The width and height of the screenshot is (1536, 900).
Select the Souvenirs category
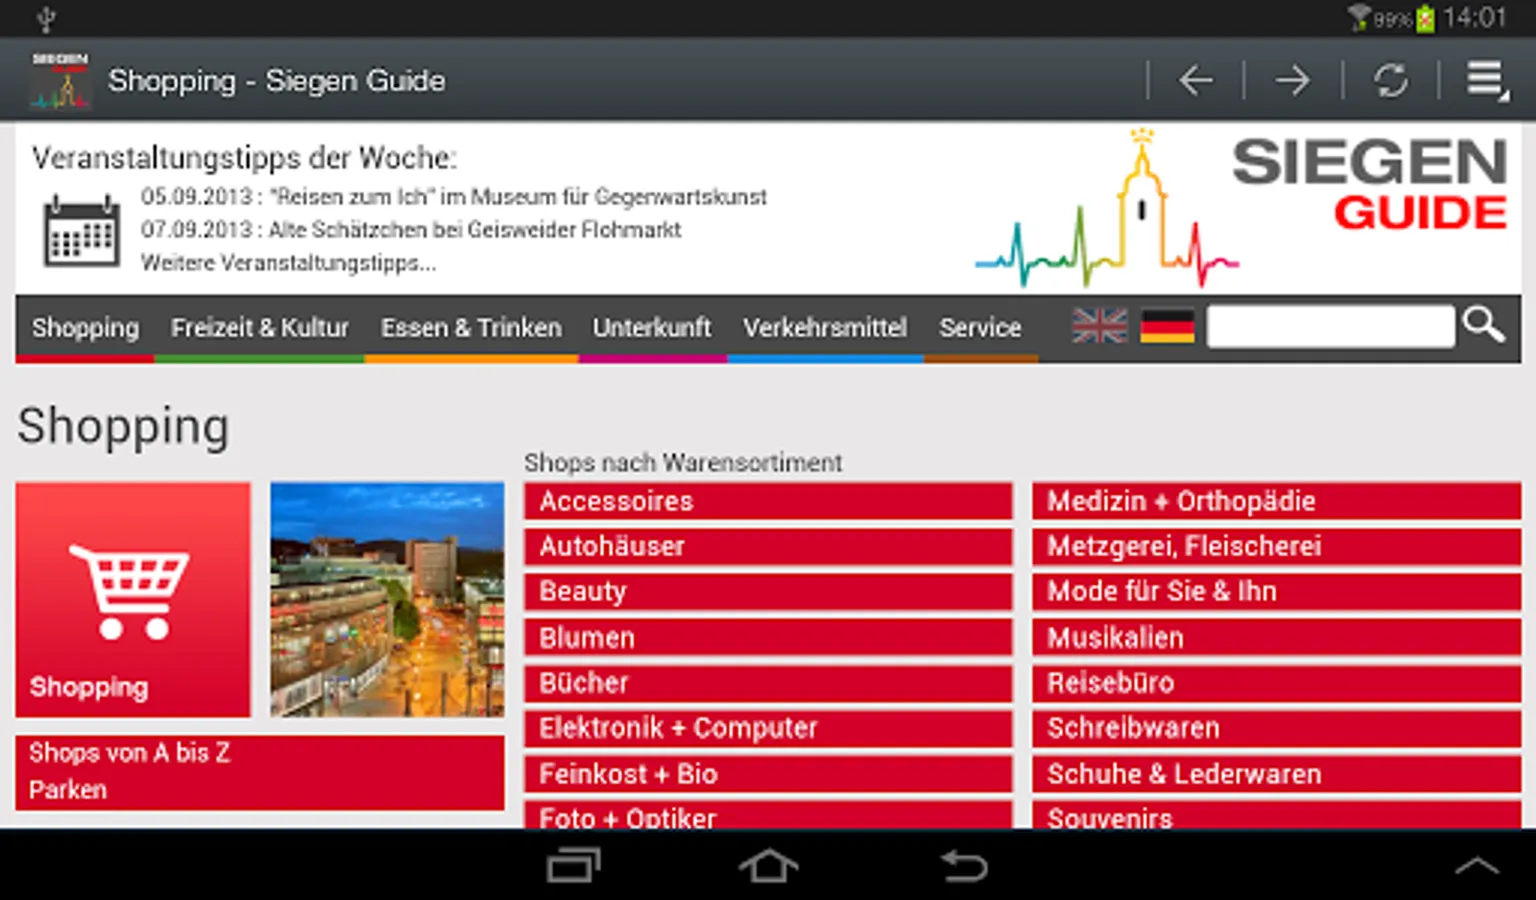[x=1276, y=814]
